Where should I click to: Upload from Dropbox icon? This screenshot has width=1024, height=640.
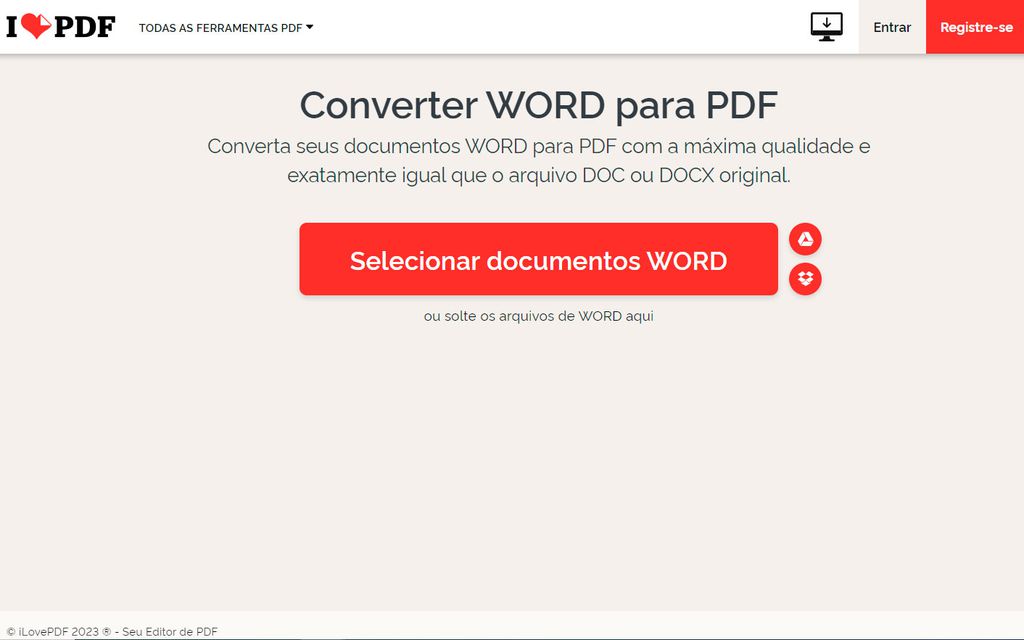(805, 279)
